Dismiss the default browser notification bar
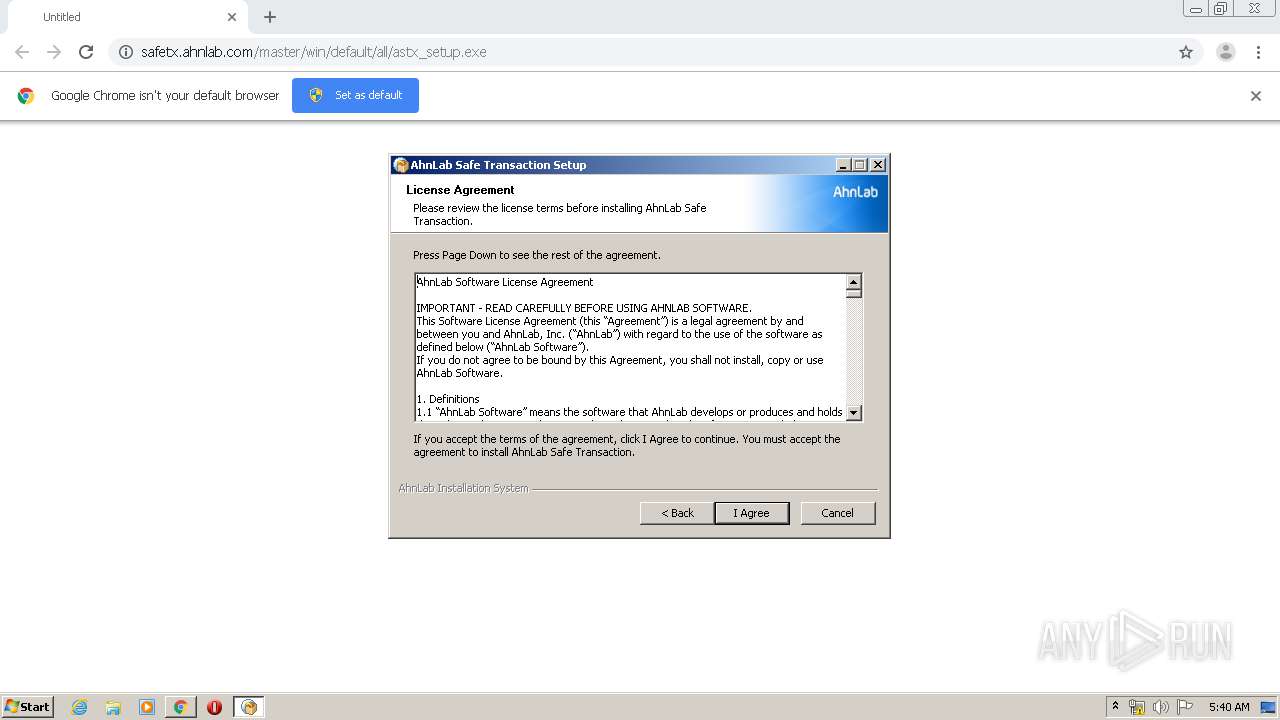Image resolution: width=1280 pixels, height=720 pixels. click(x=1256, y=96)
